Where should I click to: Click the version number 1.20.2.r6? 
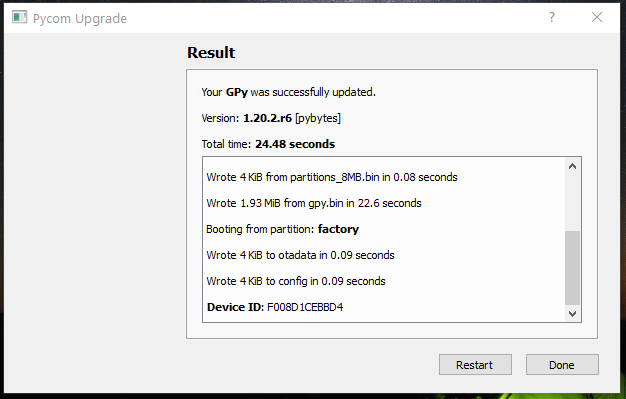pyautogui.click(x=267, y=118)
